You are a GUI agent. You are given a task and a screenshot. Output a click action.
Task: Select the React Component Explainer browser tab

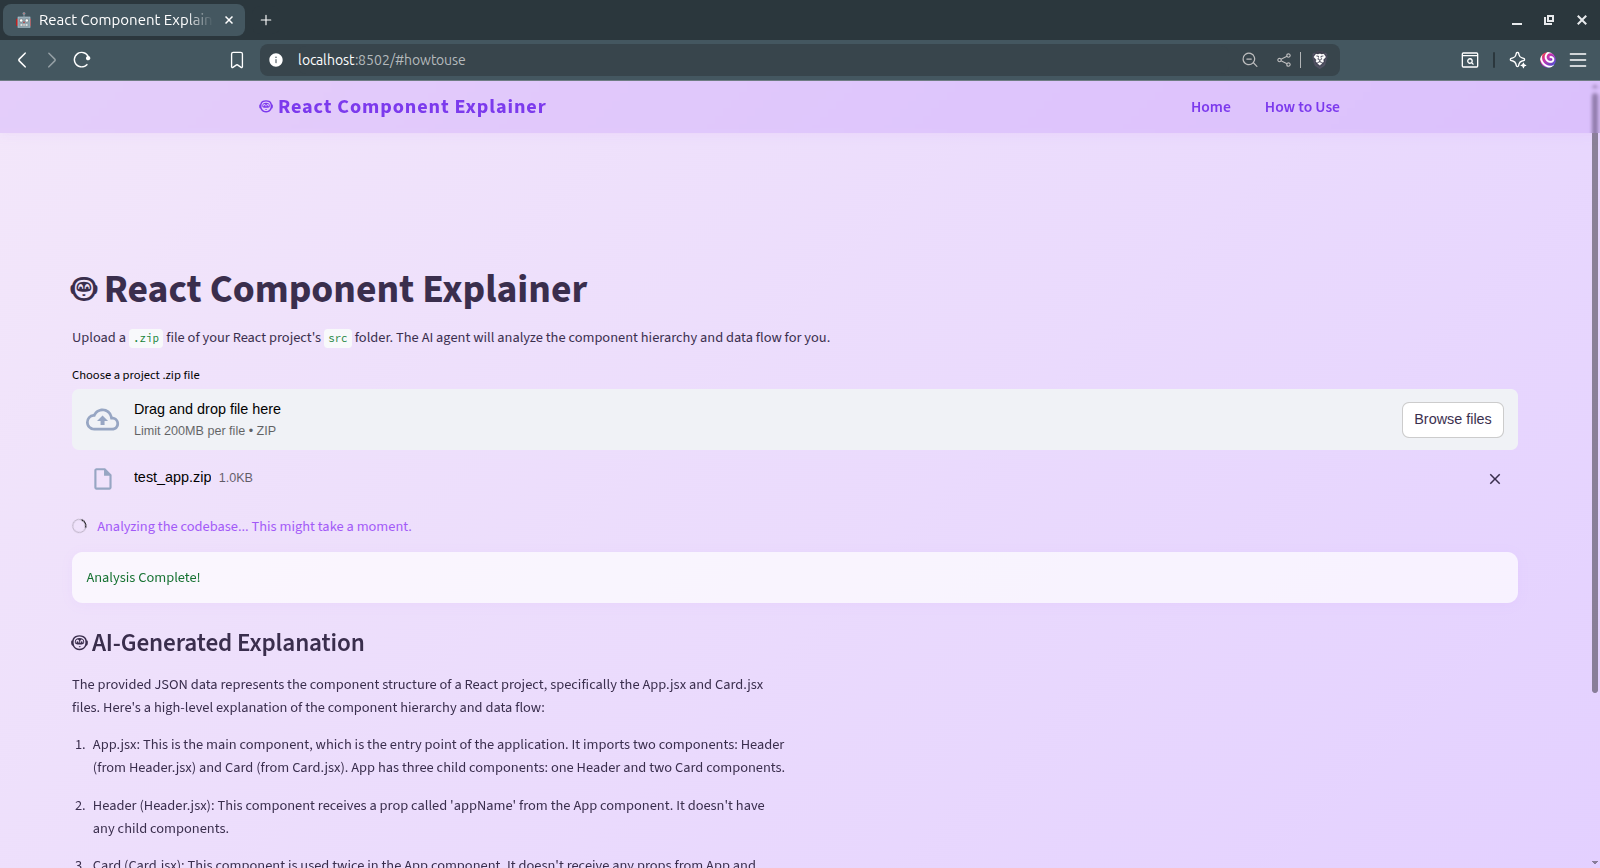click(x=124, y=20)
